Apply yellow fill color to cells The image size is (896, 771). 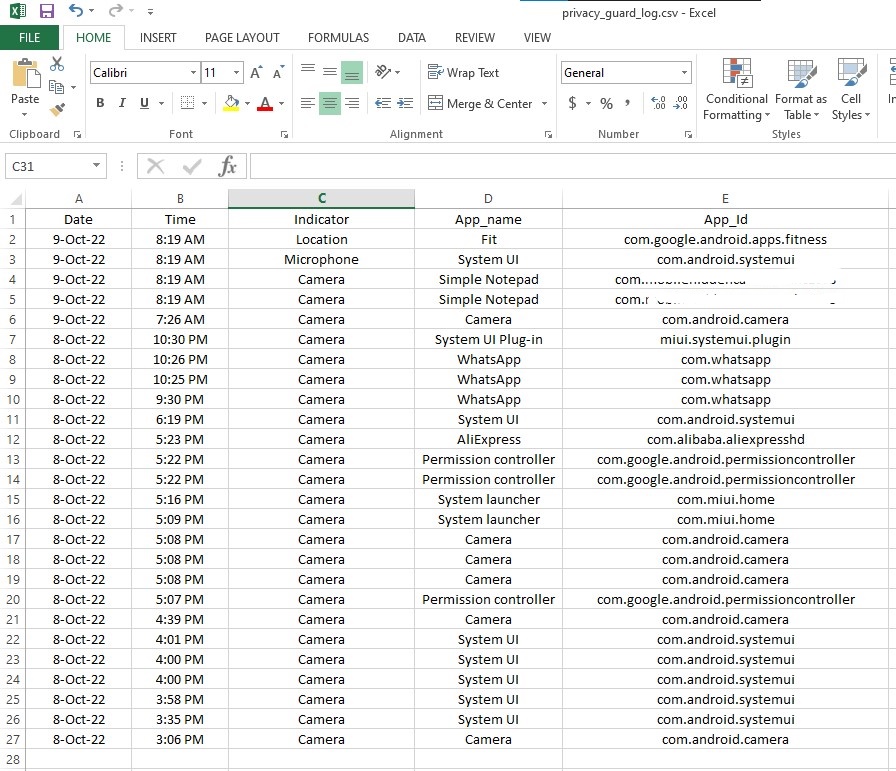(231, 103)
